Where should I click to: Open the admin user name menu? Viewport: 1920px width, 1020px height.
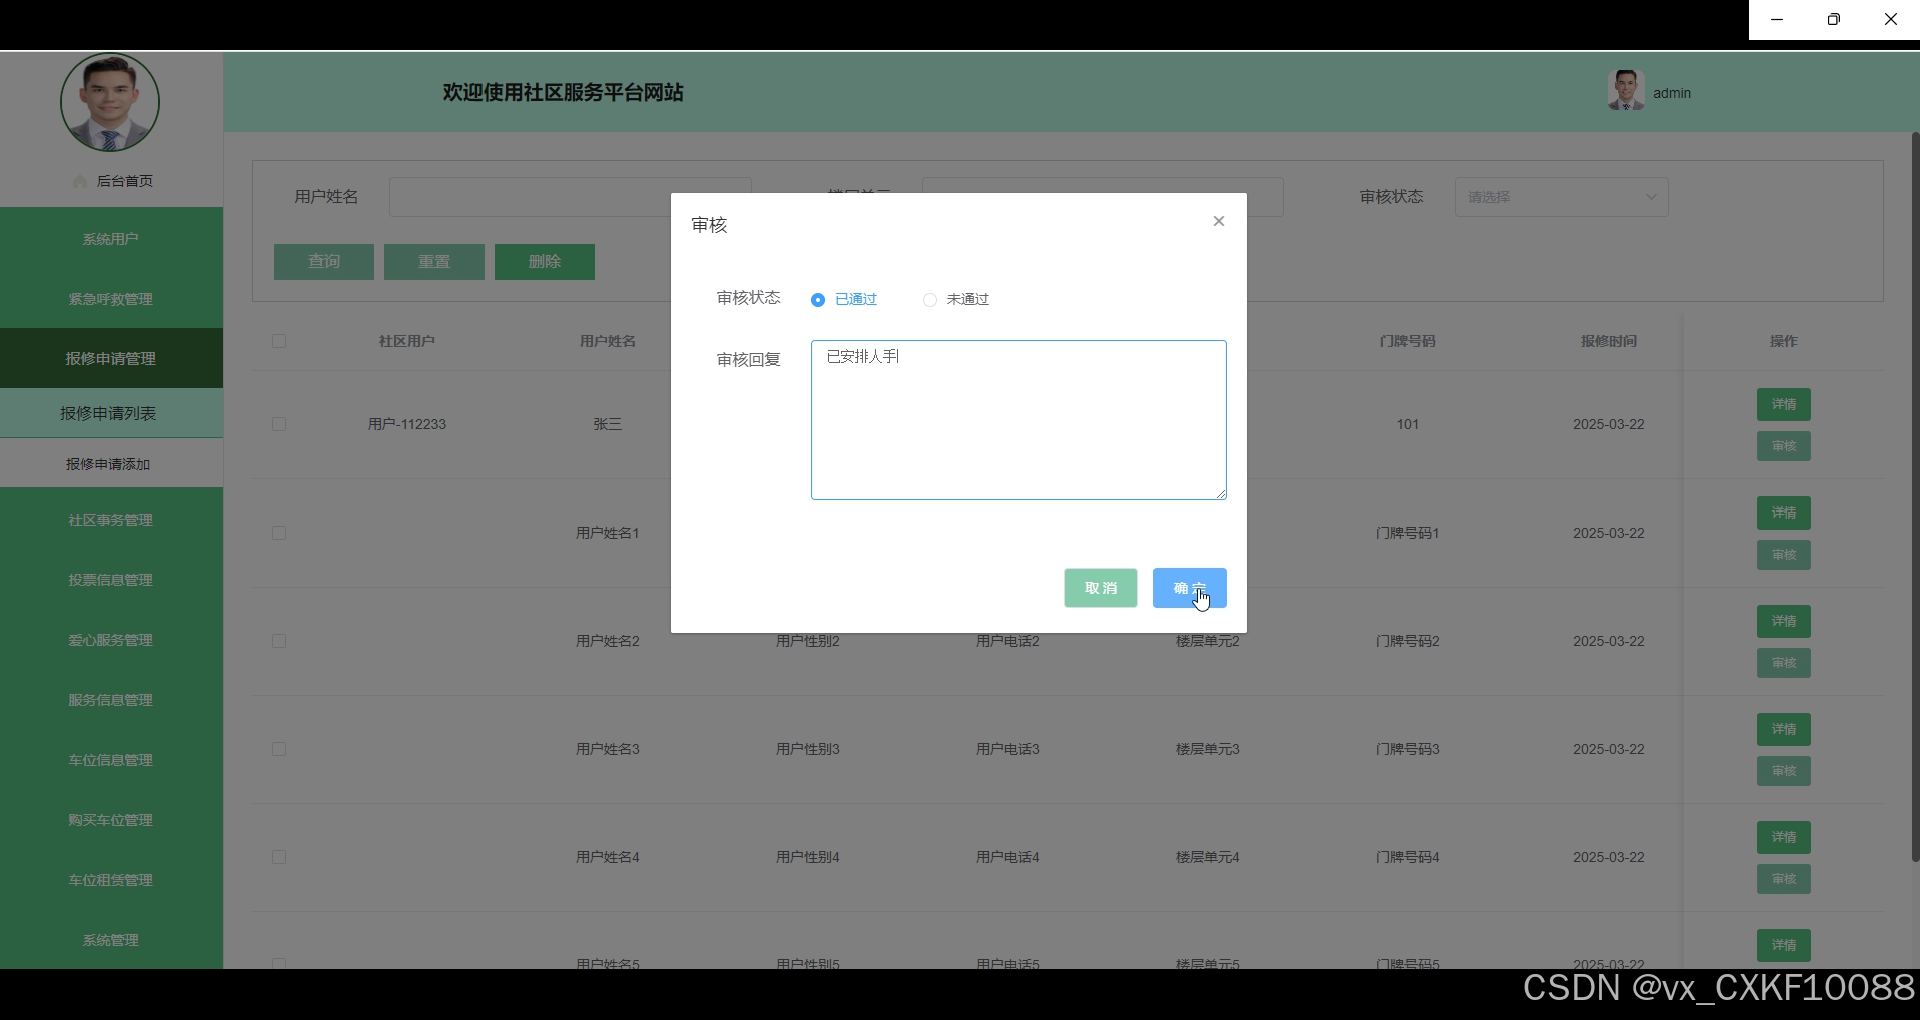1672,93
